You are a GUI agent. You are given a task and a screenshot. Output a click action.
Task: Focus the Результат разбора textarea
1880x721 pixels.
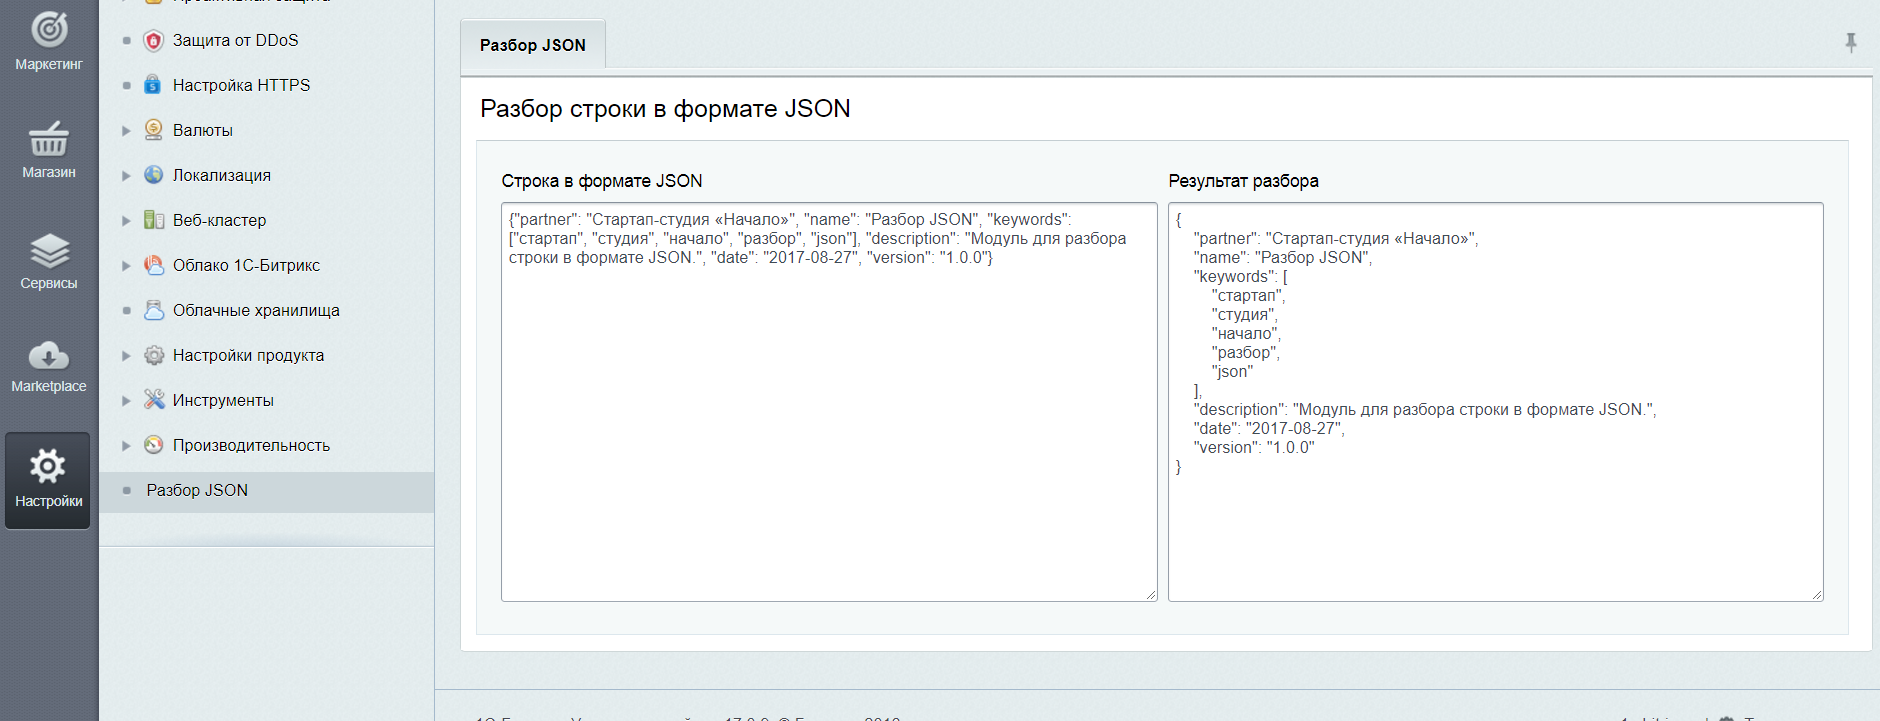(x=1495, y=402)
